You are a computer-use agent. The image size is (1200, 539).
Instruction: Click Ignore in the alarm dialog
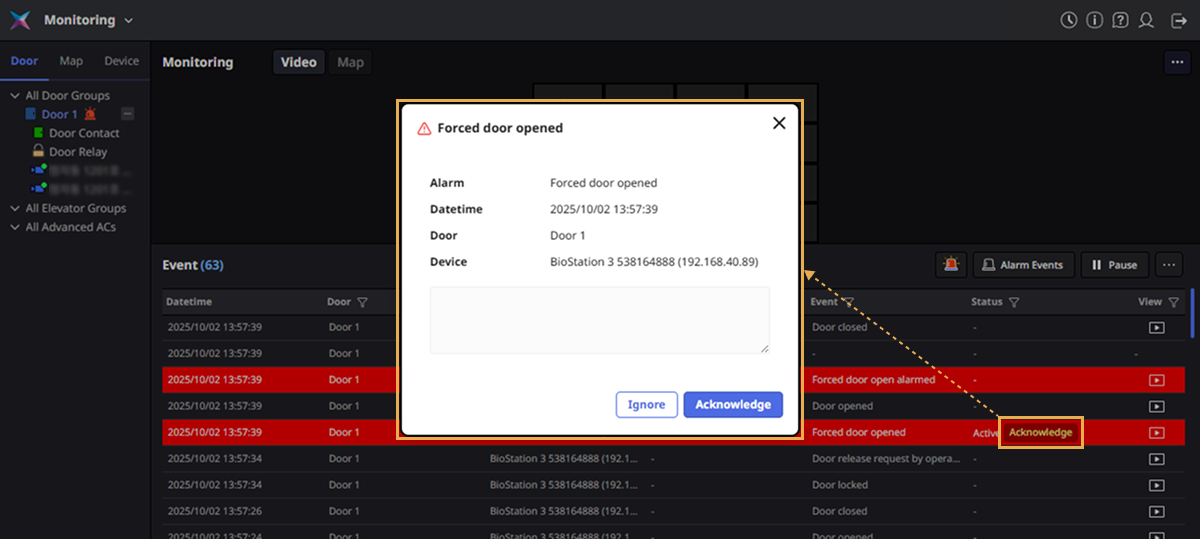(646, 404)
